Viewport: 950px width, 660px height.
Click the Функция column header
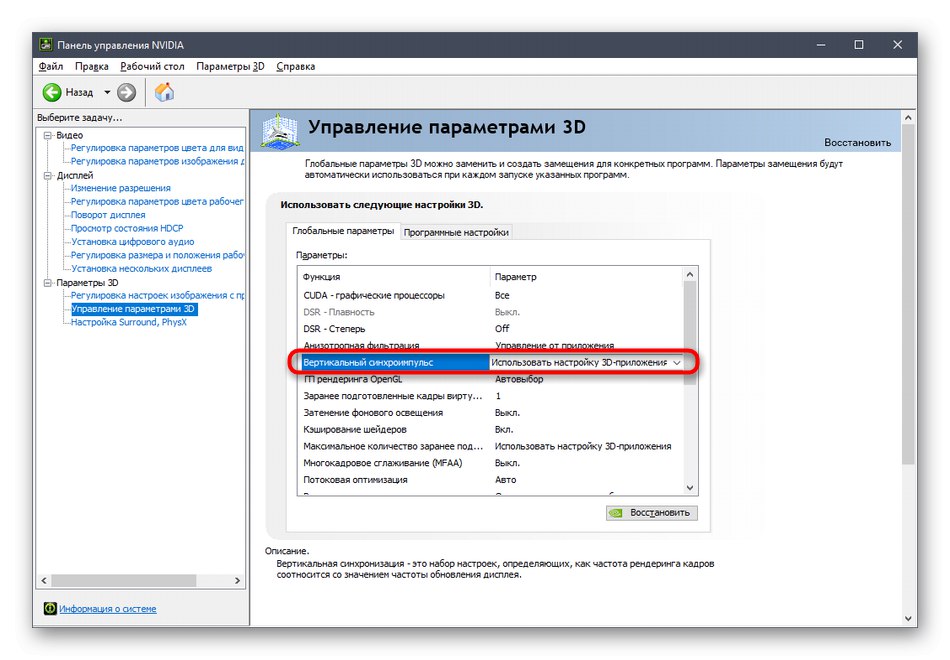click(x=394, y=277)
